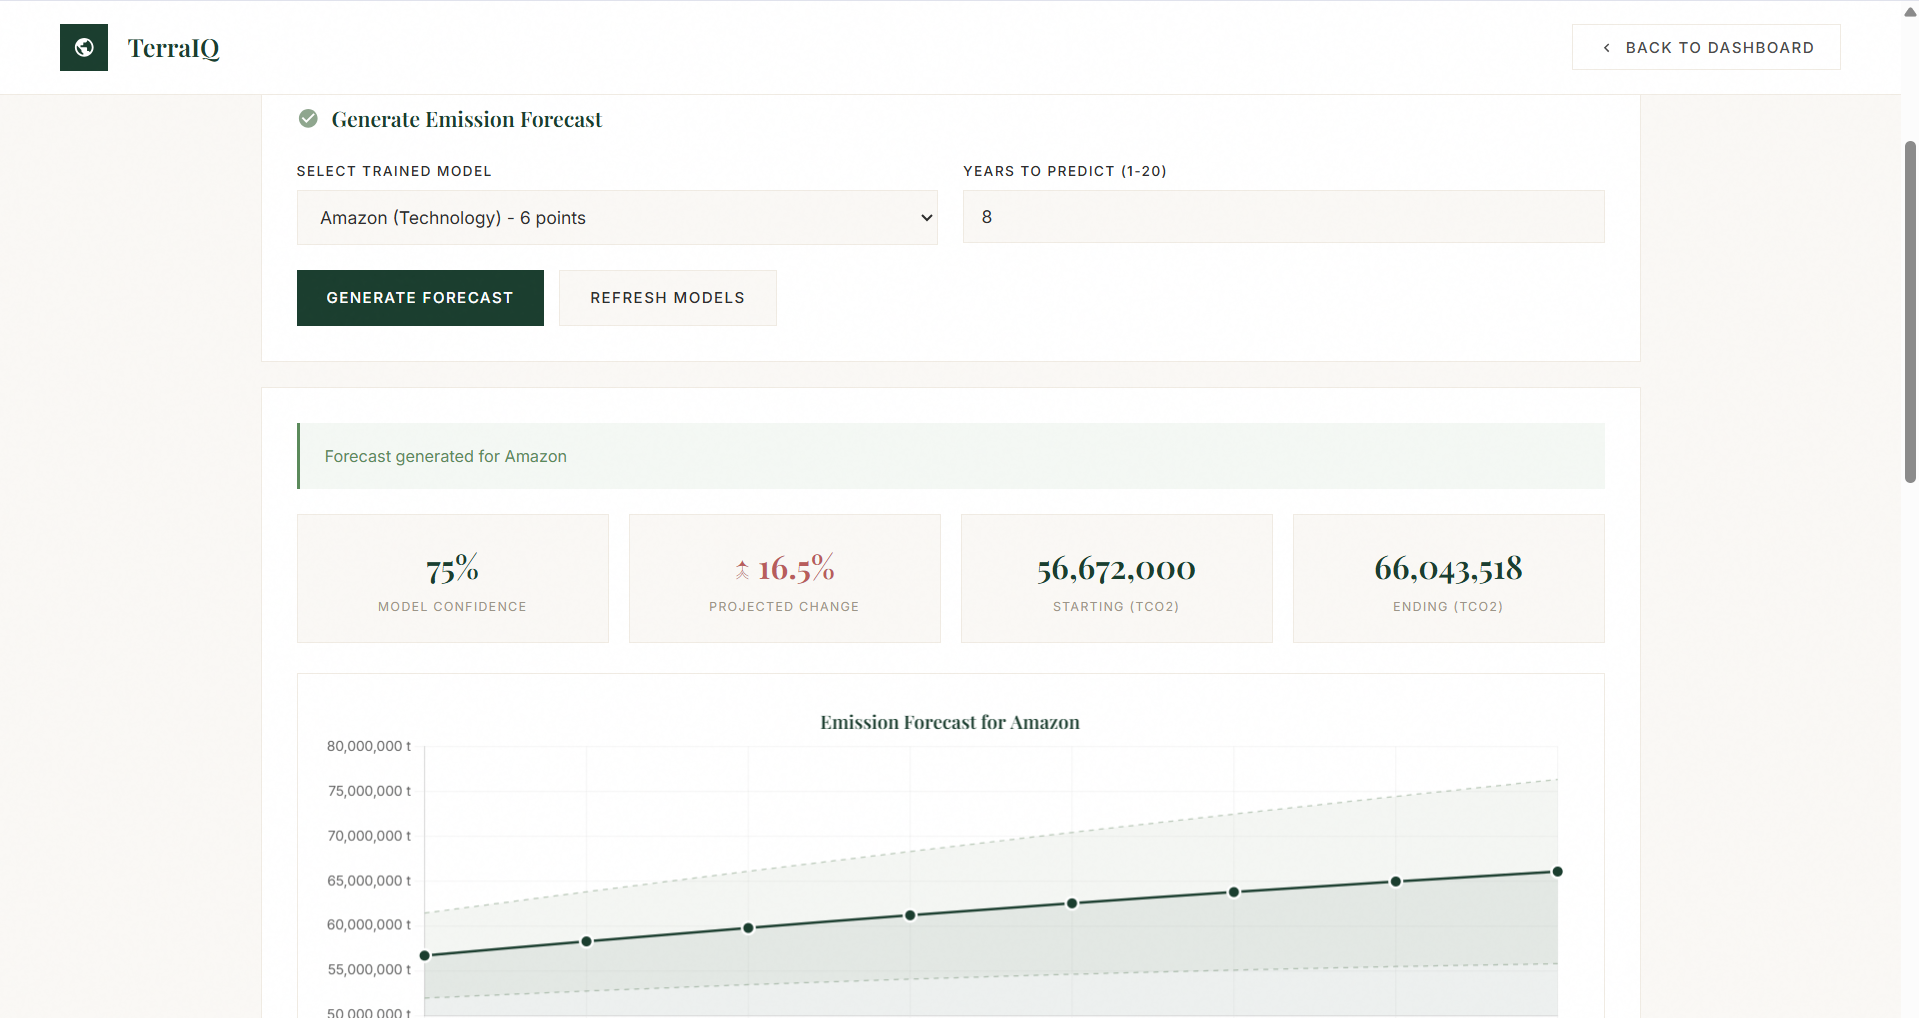The image size is (1919, 1018).
Task: Click the 80,000,000 t axis label
Action: (x=369, y=746)
